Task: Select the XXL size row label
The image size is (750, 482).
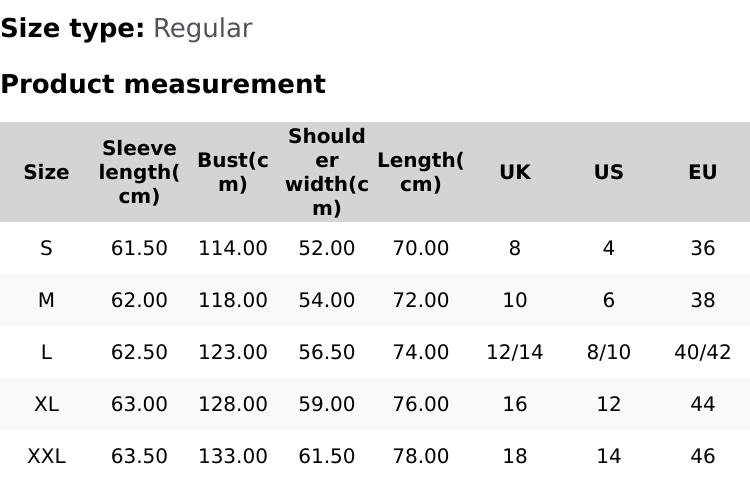Action: (46, 456)
